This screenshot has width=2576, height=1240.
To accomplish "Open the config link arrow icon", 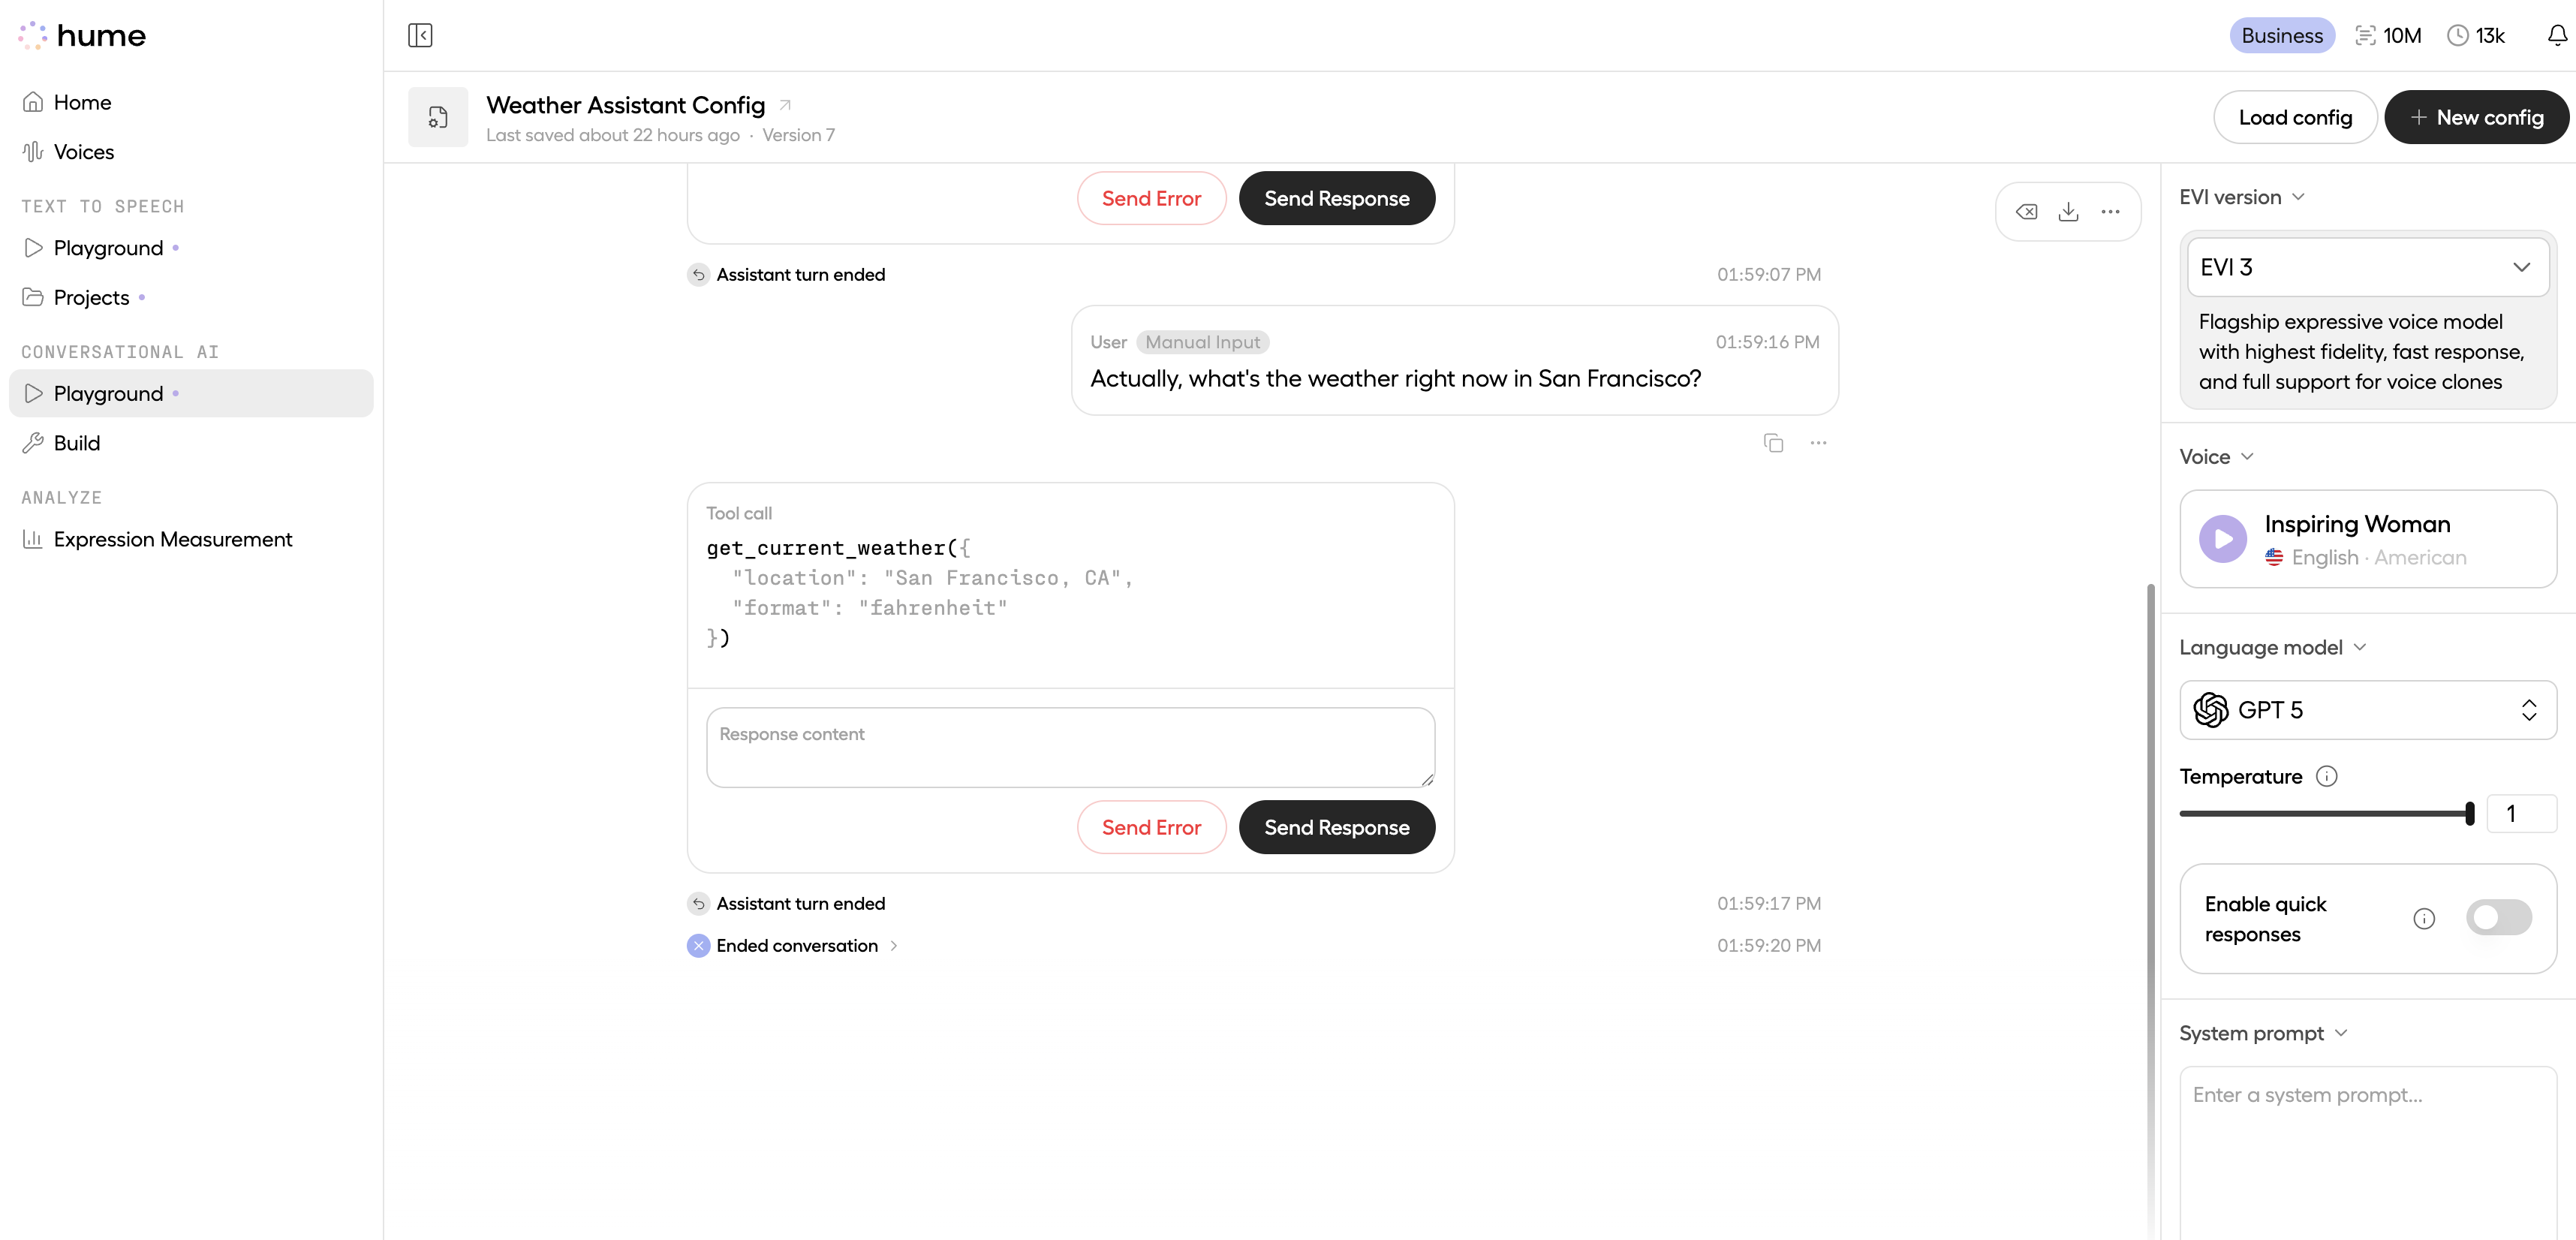I will click(785, 105).
